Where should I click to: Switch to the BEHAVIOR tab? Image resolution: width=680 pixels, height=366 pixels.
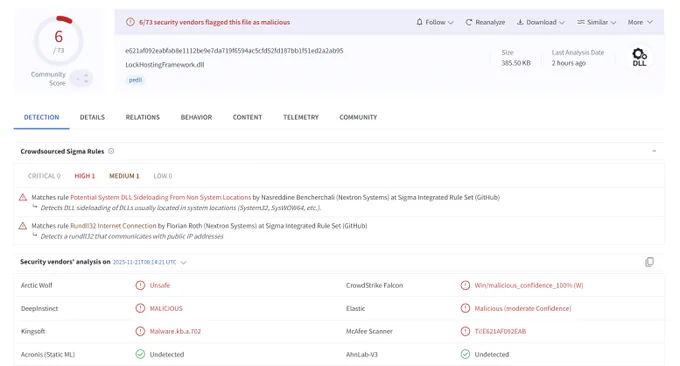coord(196,118)
